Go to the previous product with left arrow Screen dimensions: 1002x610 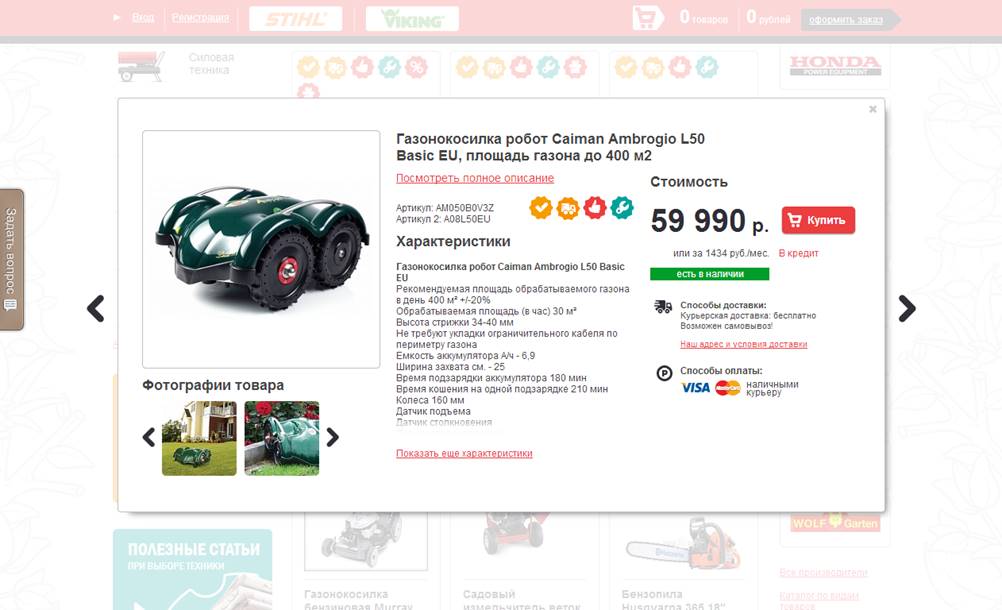96,309
